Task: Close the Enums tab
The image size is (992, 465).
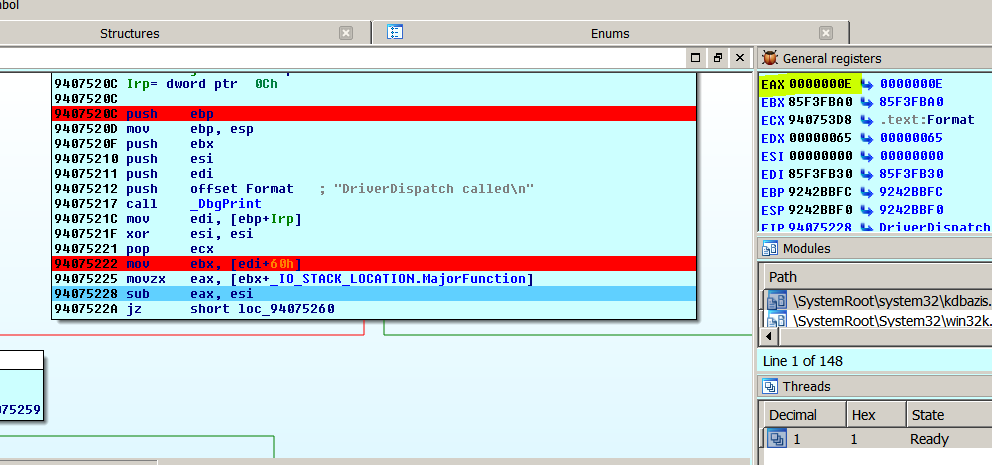Action: pos(825,33)
